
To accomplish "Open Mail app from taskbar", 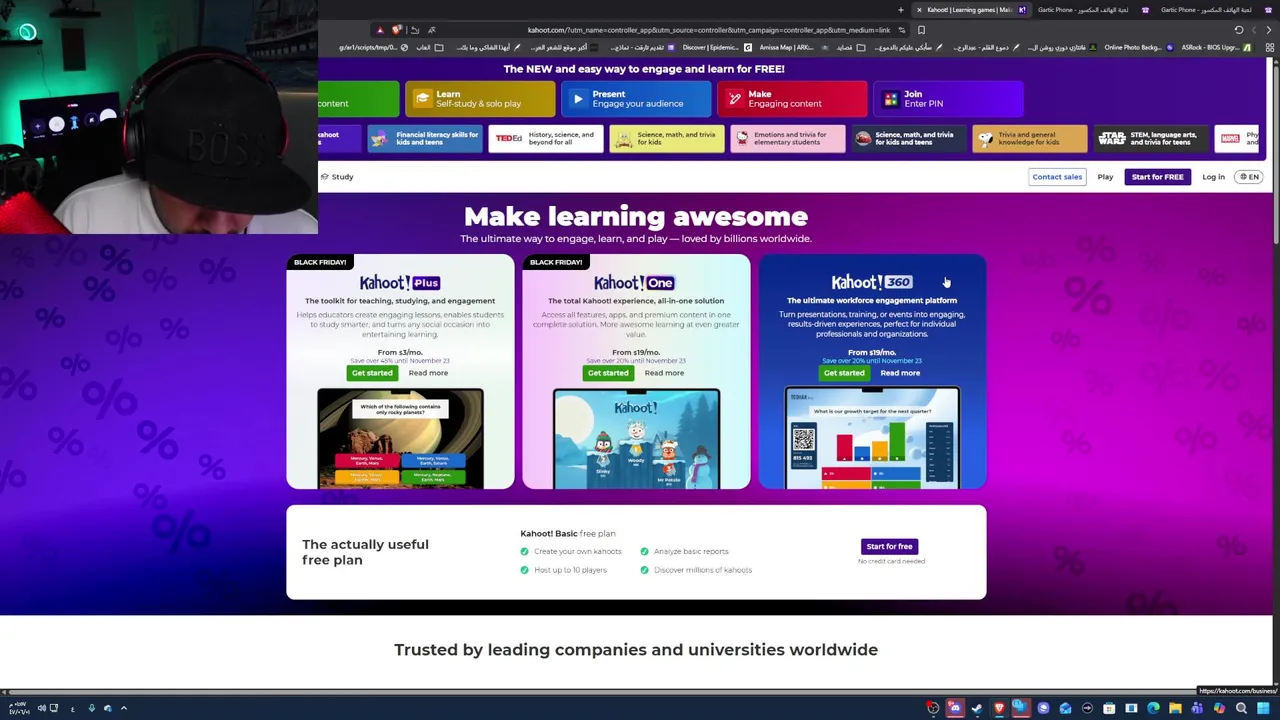I will point(1065,708).
